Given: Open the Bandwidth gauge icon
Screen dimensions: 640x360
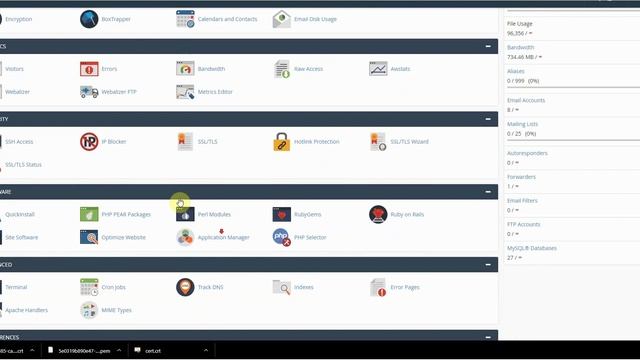Looking at the screenshot, I should click(x=185, y=69).
